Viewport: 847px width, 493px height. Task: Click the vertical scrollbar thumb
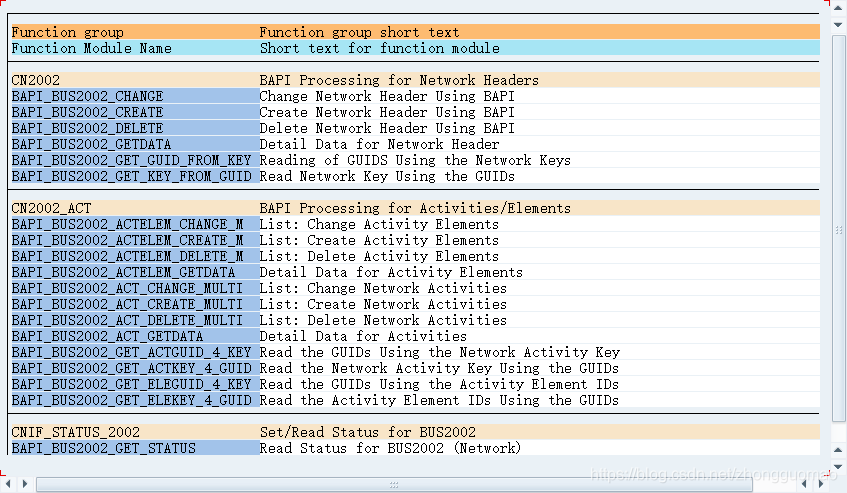(838, 229)
